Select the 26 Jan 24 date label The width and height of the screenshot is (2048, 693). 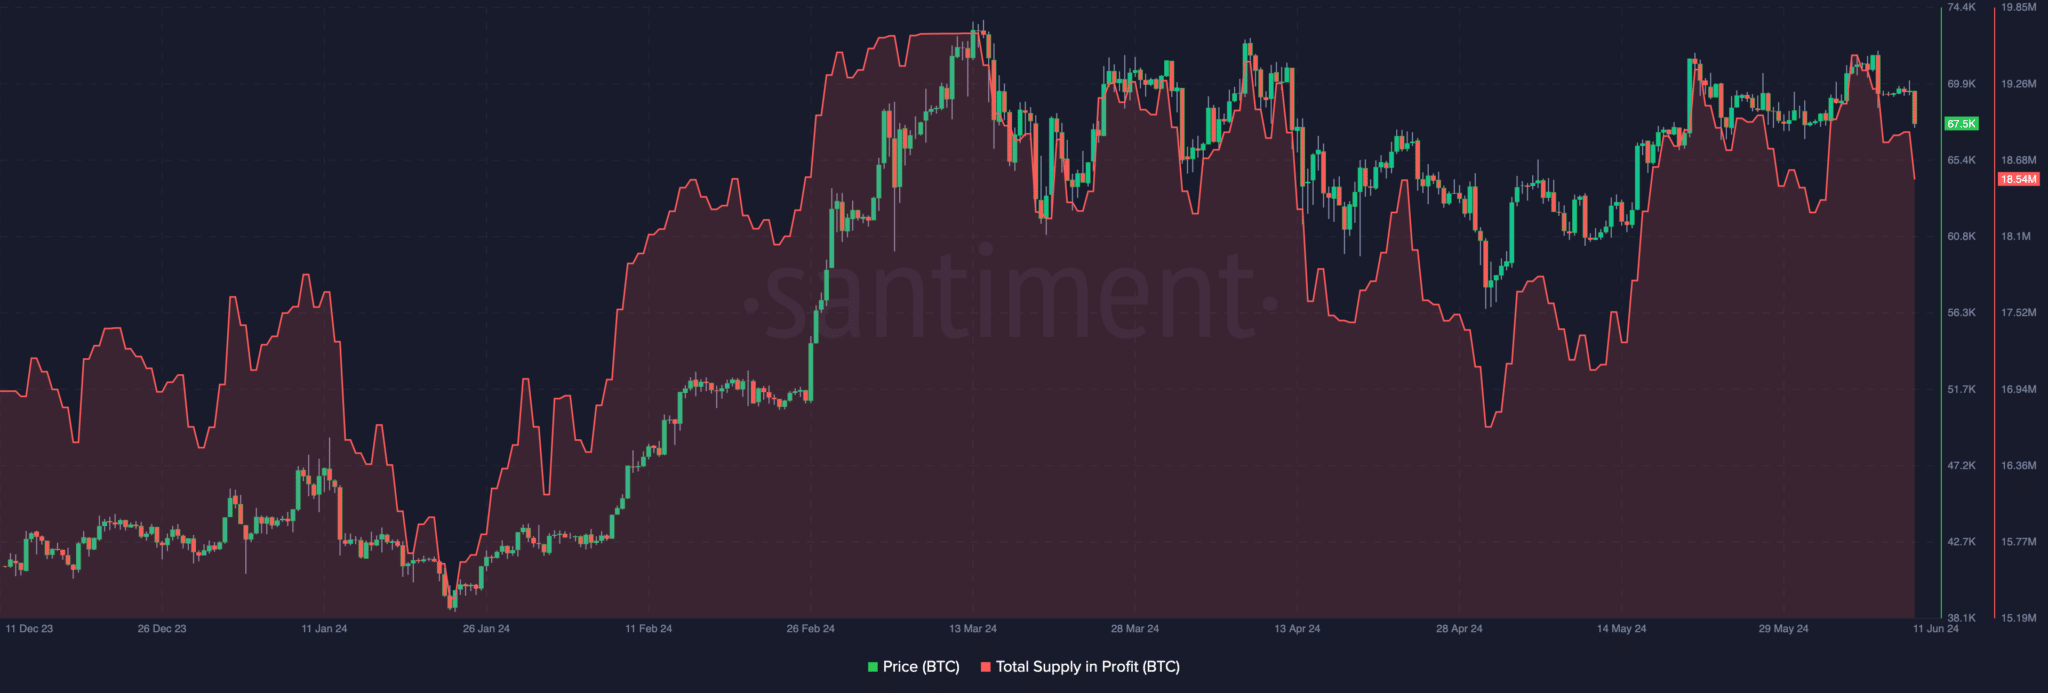(486, 629)
